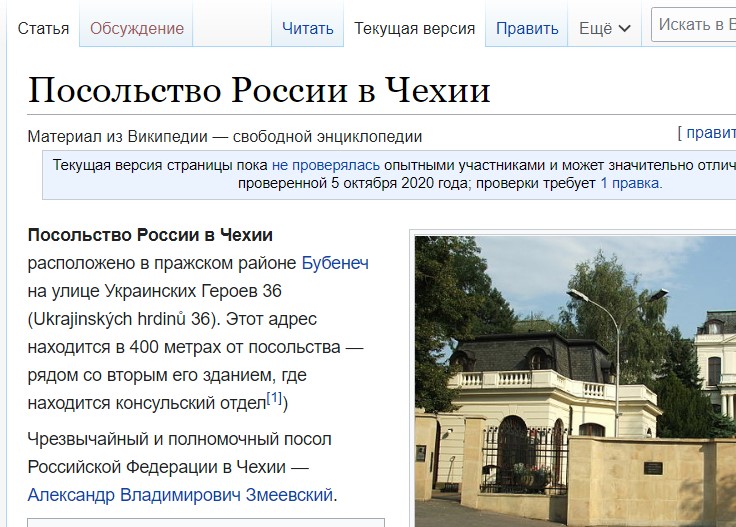Screen dimensions: 736x527
Task: Open the Править edit tab
Action: click(x=527, y=28)
